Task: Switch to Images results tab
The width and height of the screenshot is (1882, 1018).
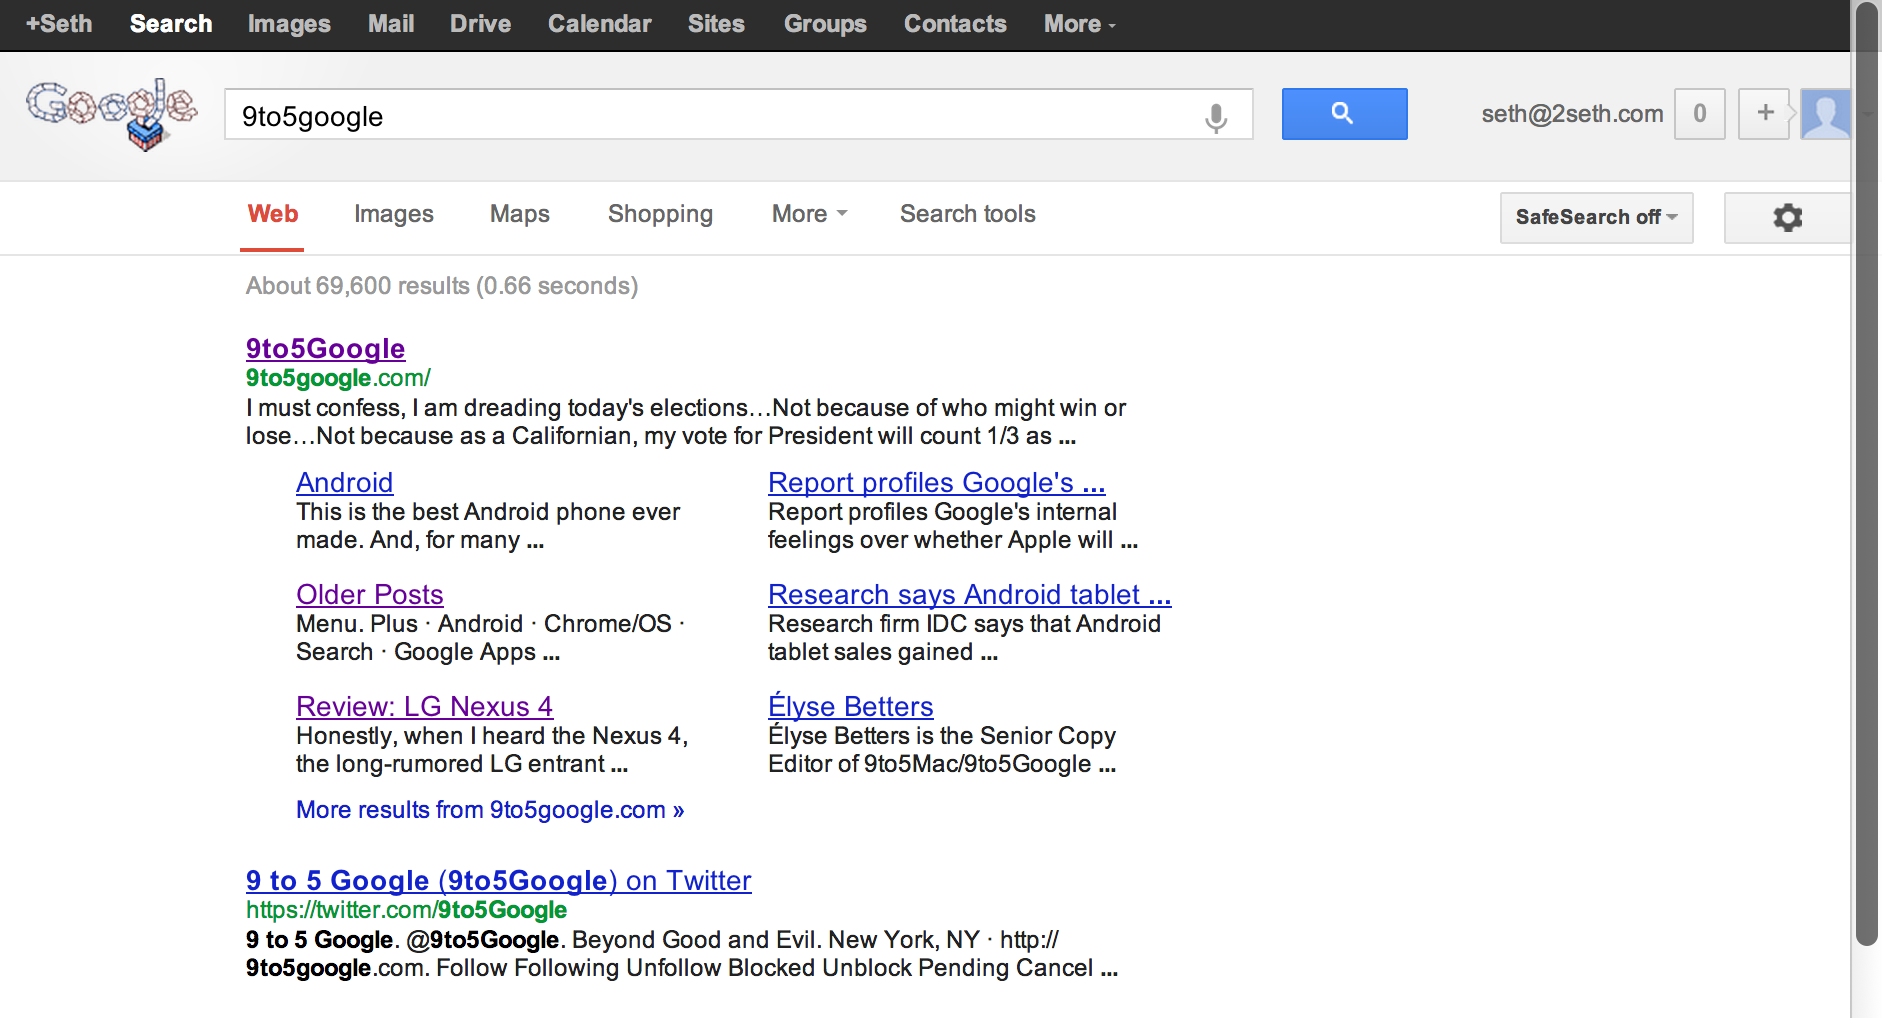Action: 394,214
